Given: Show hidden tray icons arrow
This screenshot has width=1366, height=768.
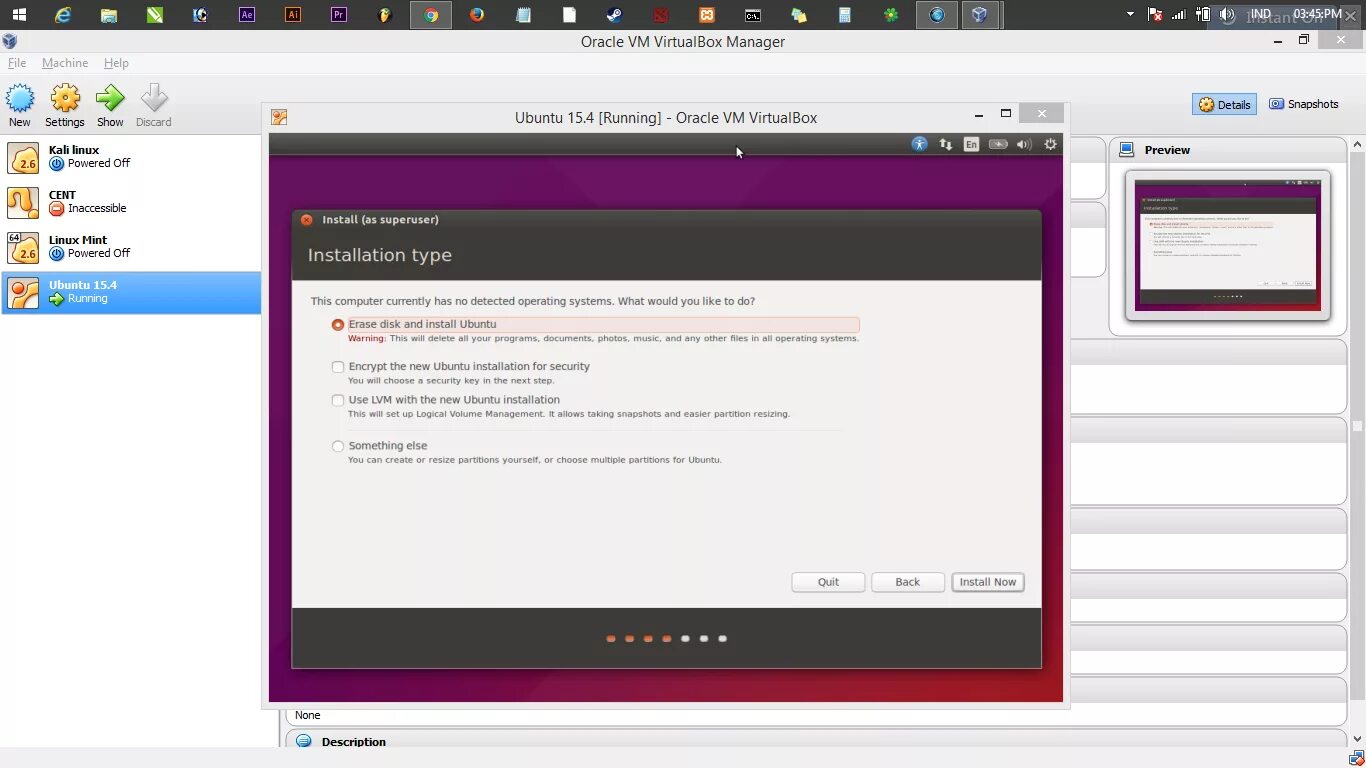Looking at the screenshot, I should [1131, 15].
